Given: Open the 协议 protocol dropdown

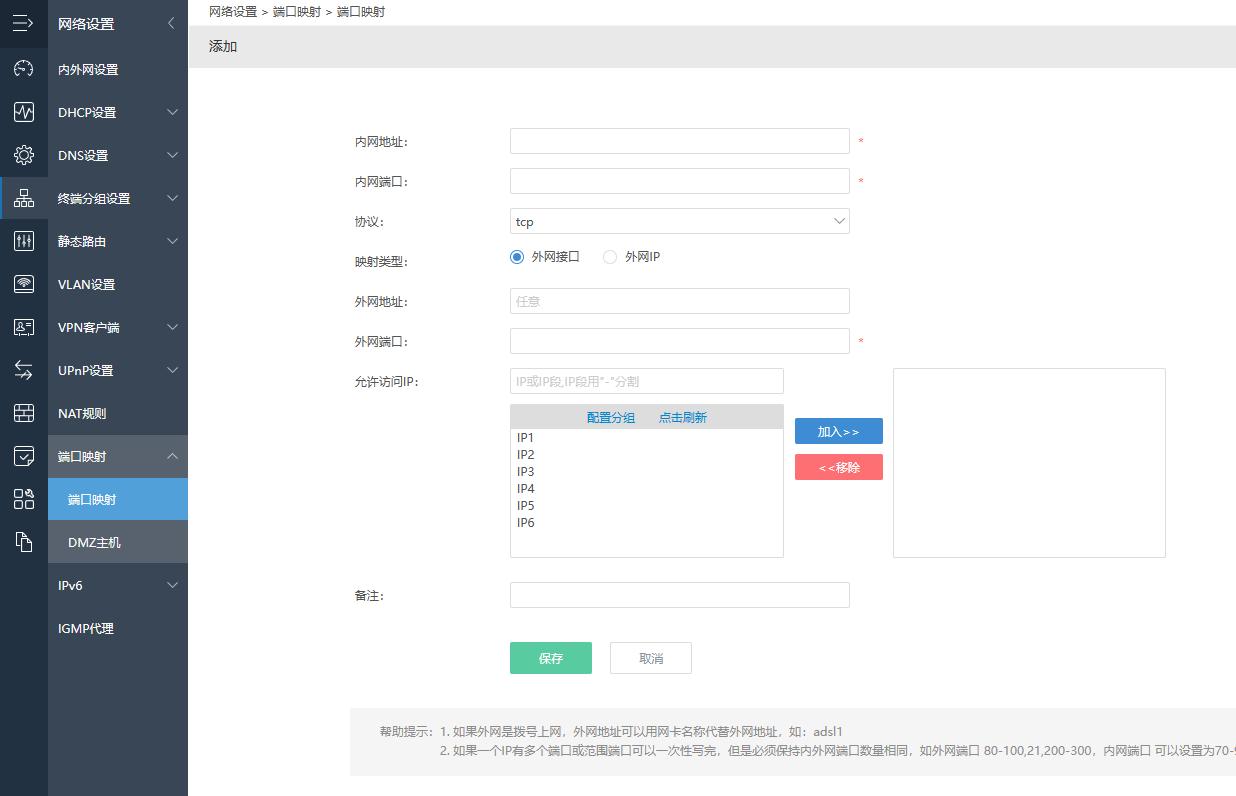Looking at the screenshot, I should [x=679, y=221].
